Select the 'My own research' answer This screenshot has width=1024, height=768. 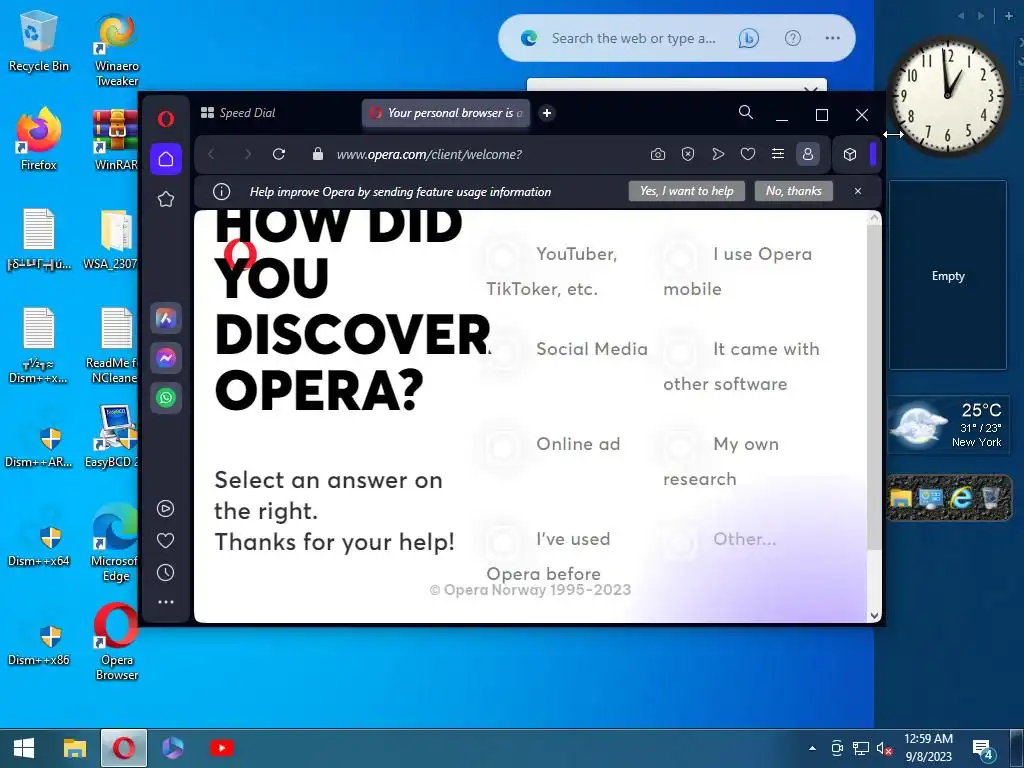(x=722, y=461)
